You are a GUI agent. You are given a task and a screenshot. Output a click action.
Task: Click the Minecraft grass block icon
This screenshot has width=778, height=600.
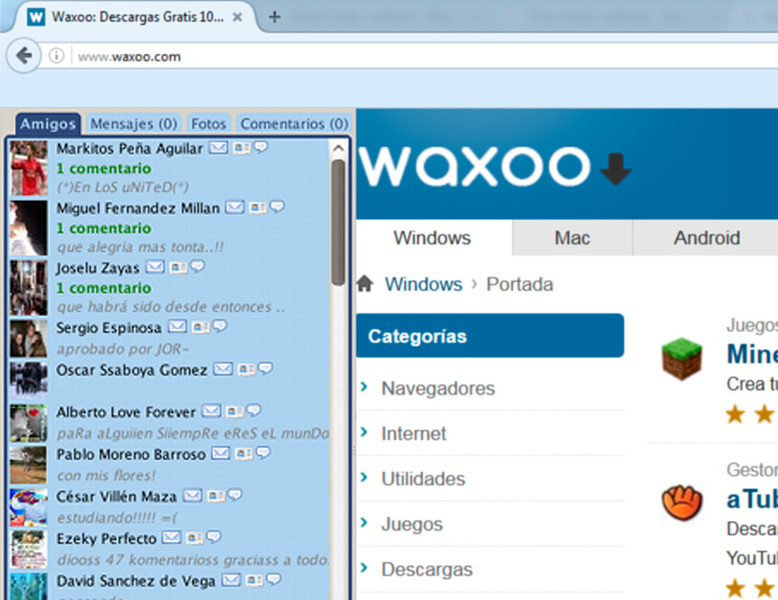click(x=682, y=358)
